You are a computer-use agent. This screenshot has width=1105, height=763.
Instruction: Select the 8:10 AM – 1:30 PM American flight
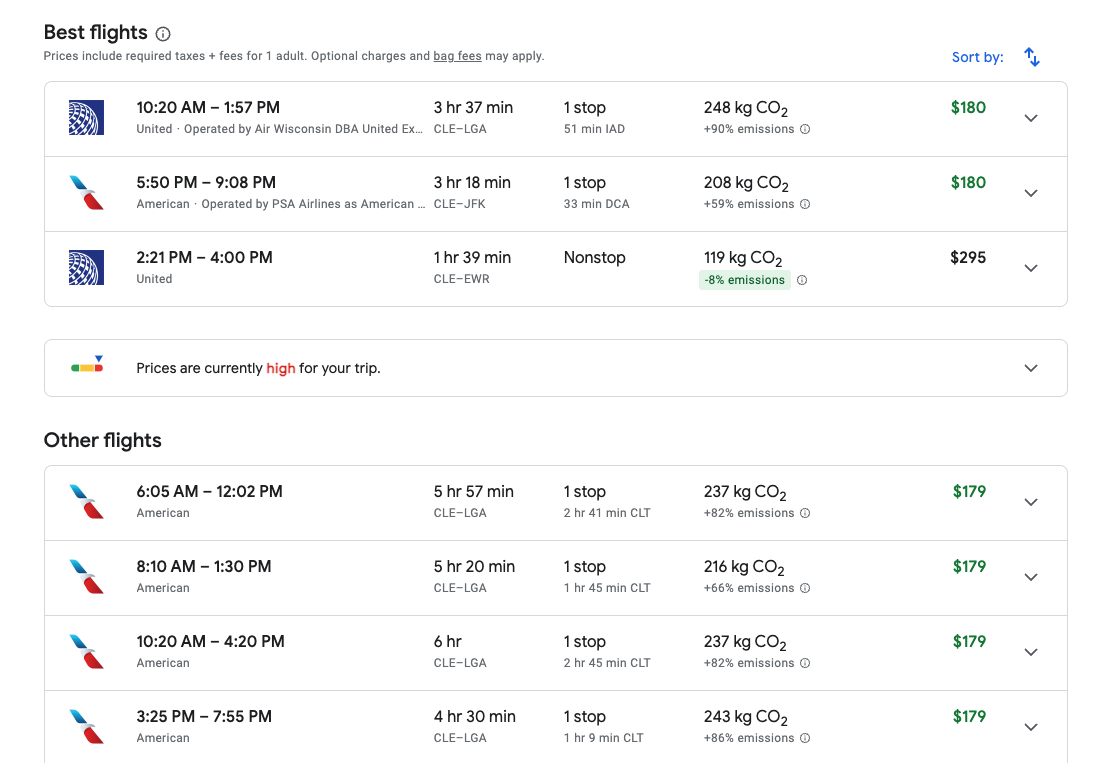(x=500, y=577)
